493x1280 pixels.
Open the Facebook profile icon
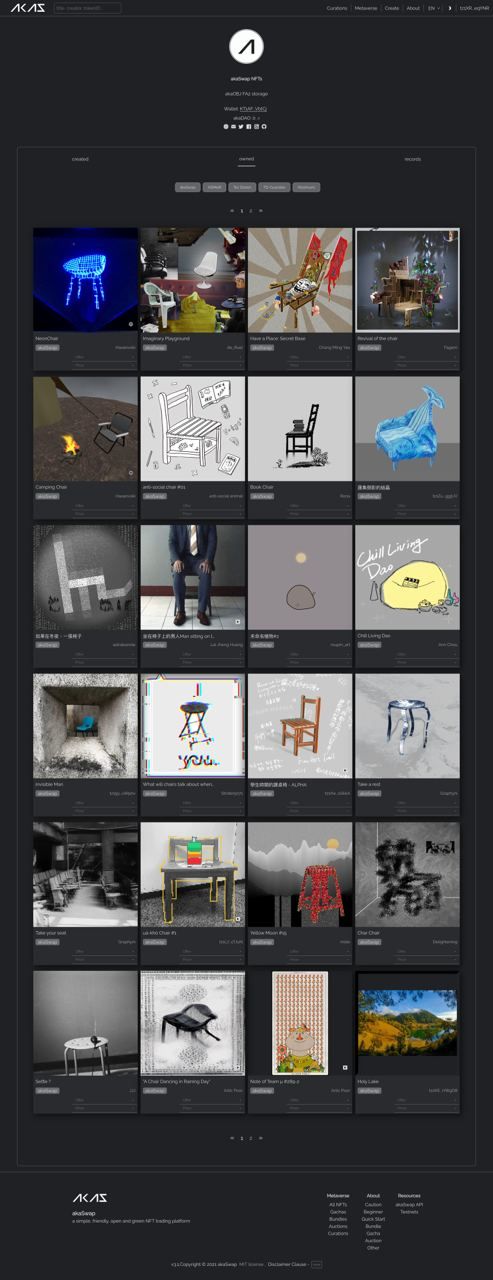(249, 126)
